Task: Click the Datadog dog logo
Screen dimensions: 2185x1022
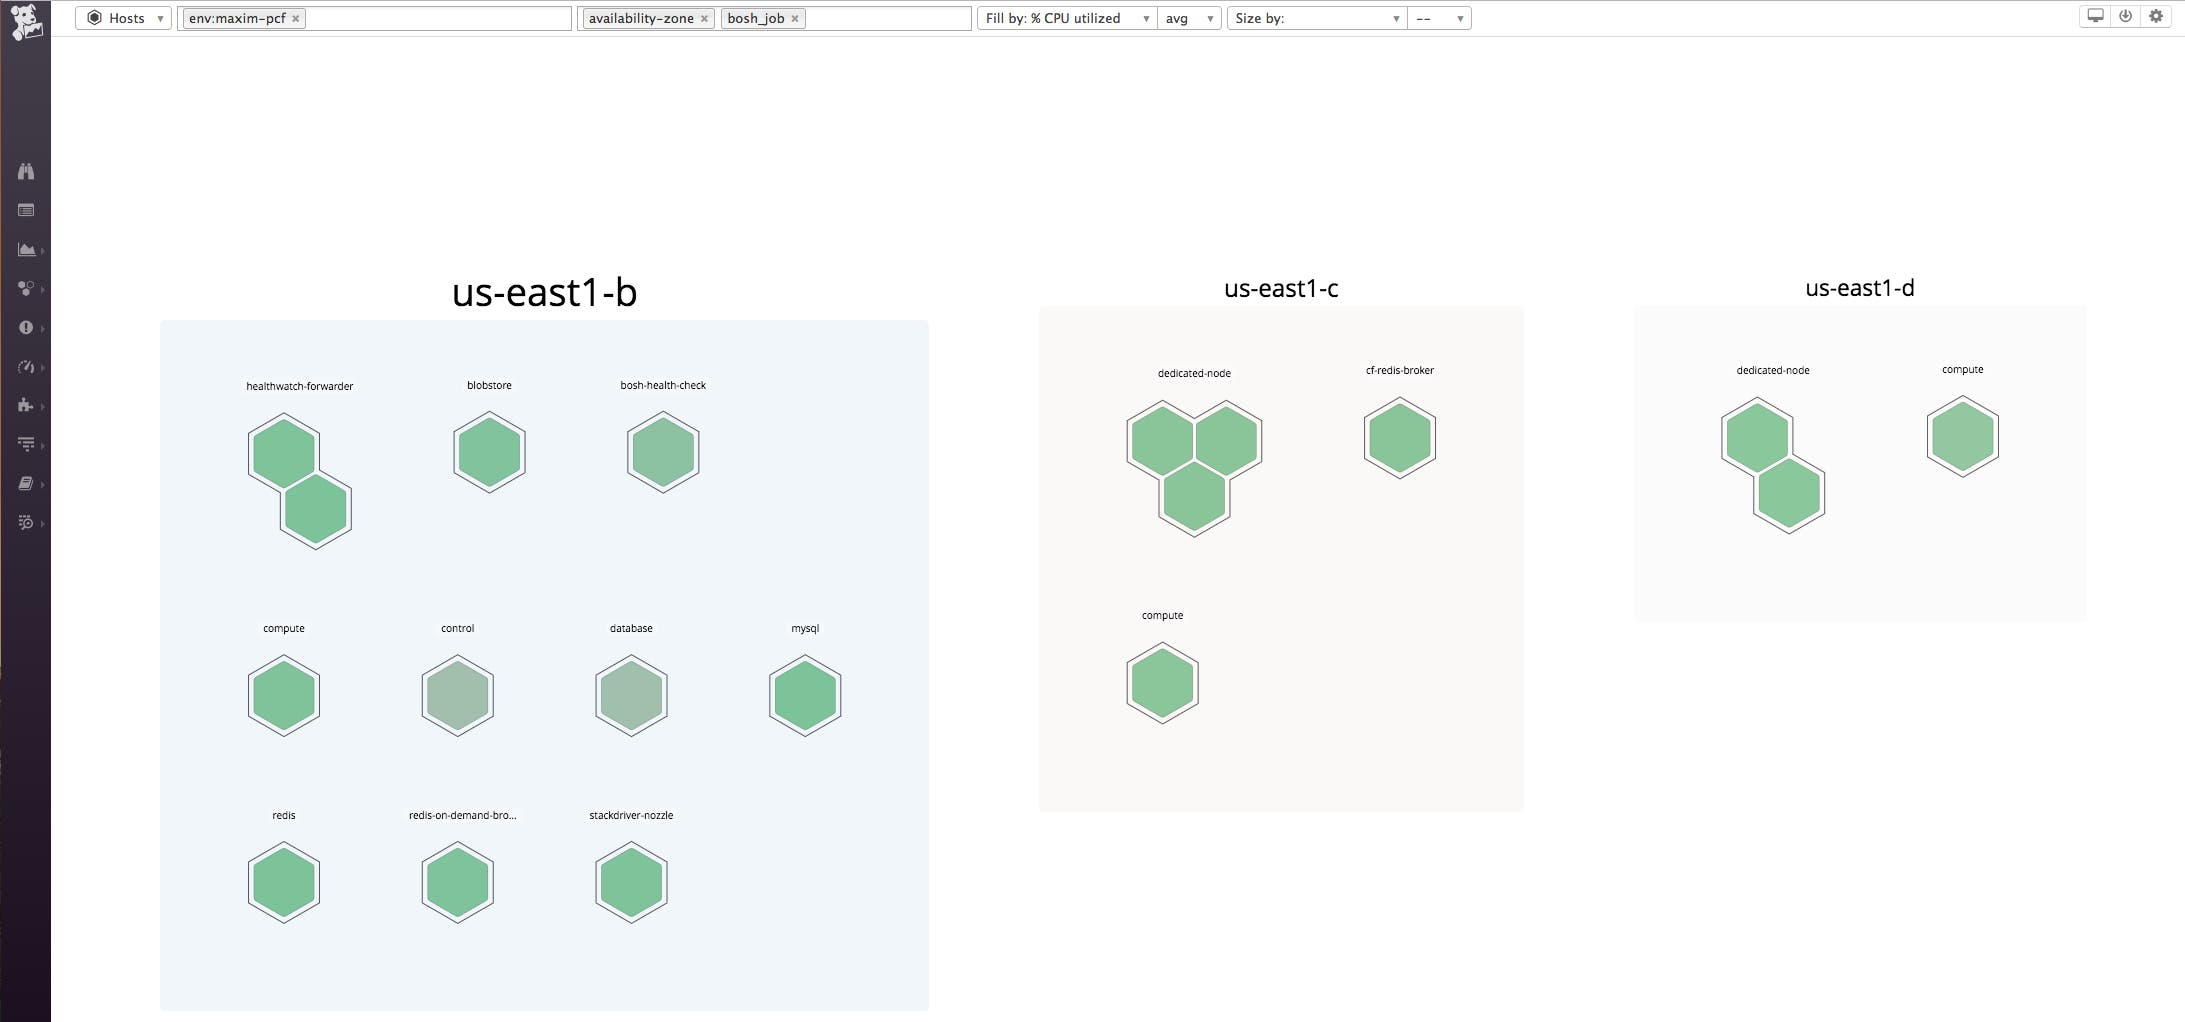Action: pyautogui.click(x=27, y=20)
